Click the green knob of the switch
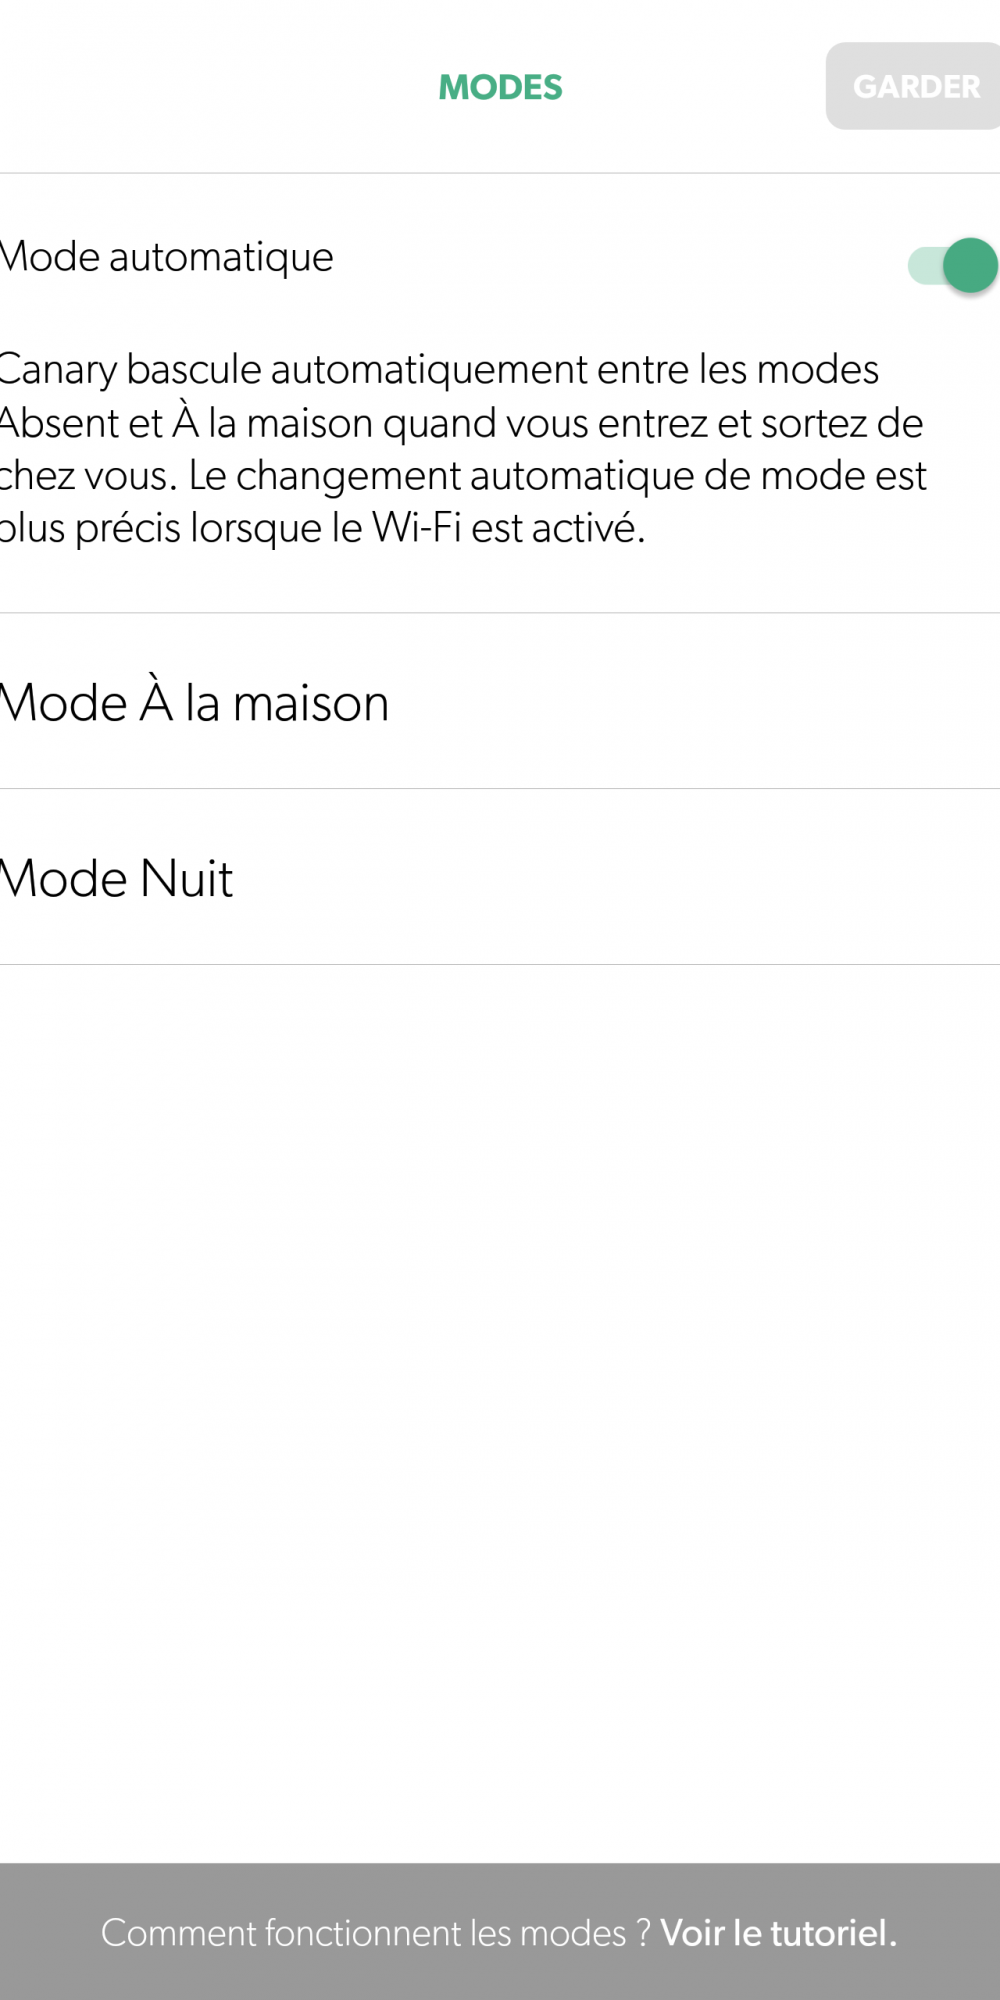This screenshot has width=1000, height=2000. [x=970, y=265]
